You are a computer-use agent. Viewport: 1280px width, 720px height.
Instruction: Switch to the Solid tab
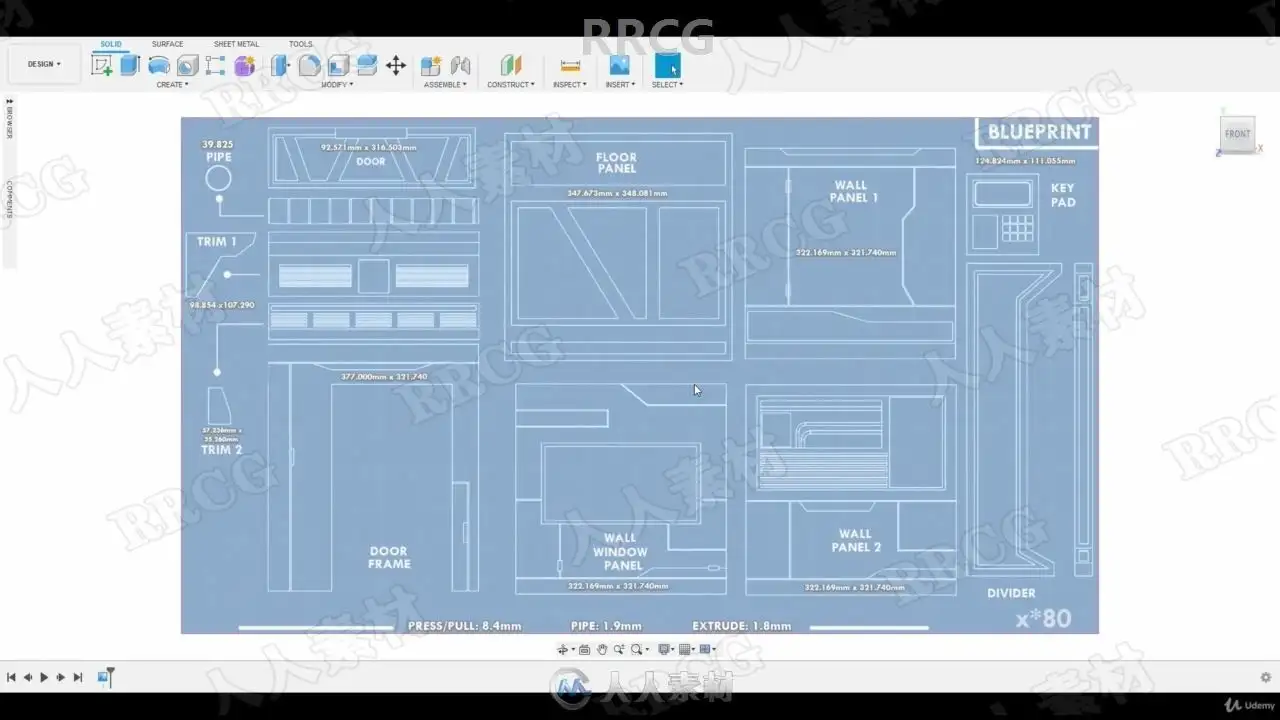(x=111, y=44)
